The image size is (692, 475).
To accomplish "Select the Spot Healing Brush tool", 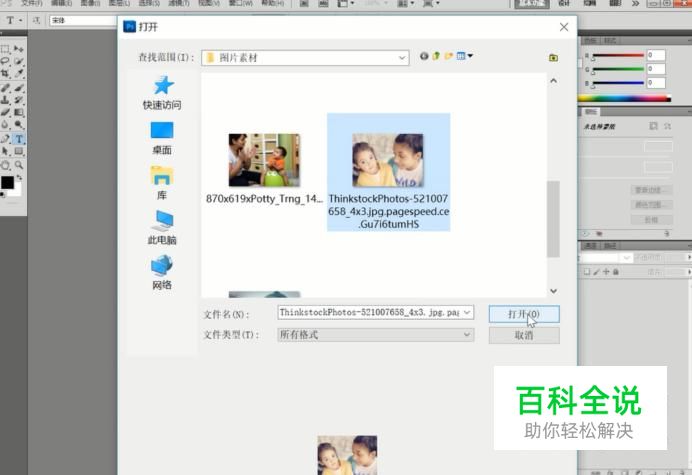I will [5, 88].
